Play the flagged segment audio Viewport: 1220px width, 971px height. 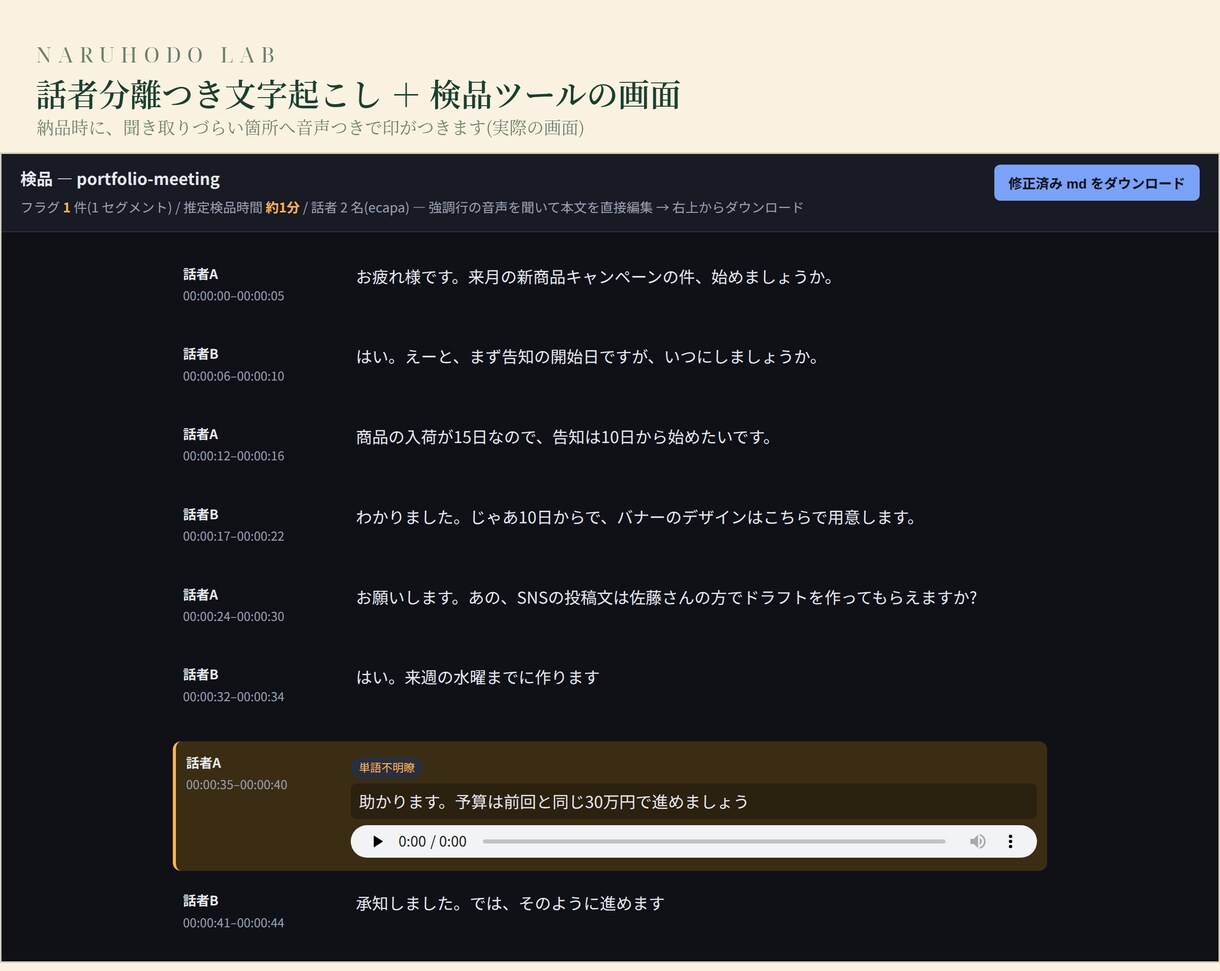tap(377, 841)
